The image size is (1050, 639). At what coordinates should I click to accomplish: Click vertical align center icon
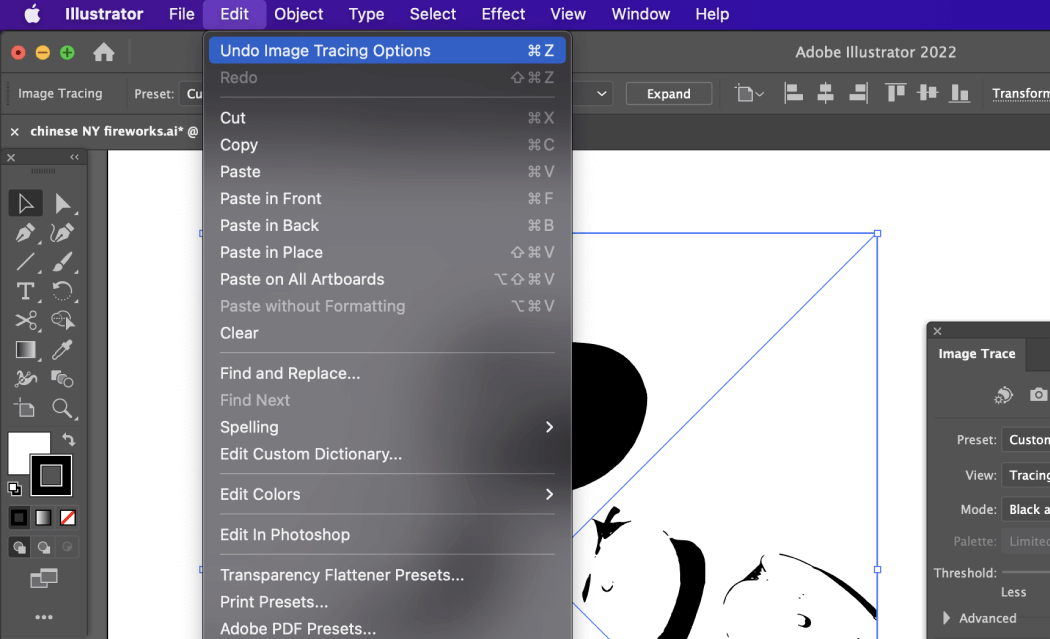(x=927, y=93)
